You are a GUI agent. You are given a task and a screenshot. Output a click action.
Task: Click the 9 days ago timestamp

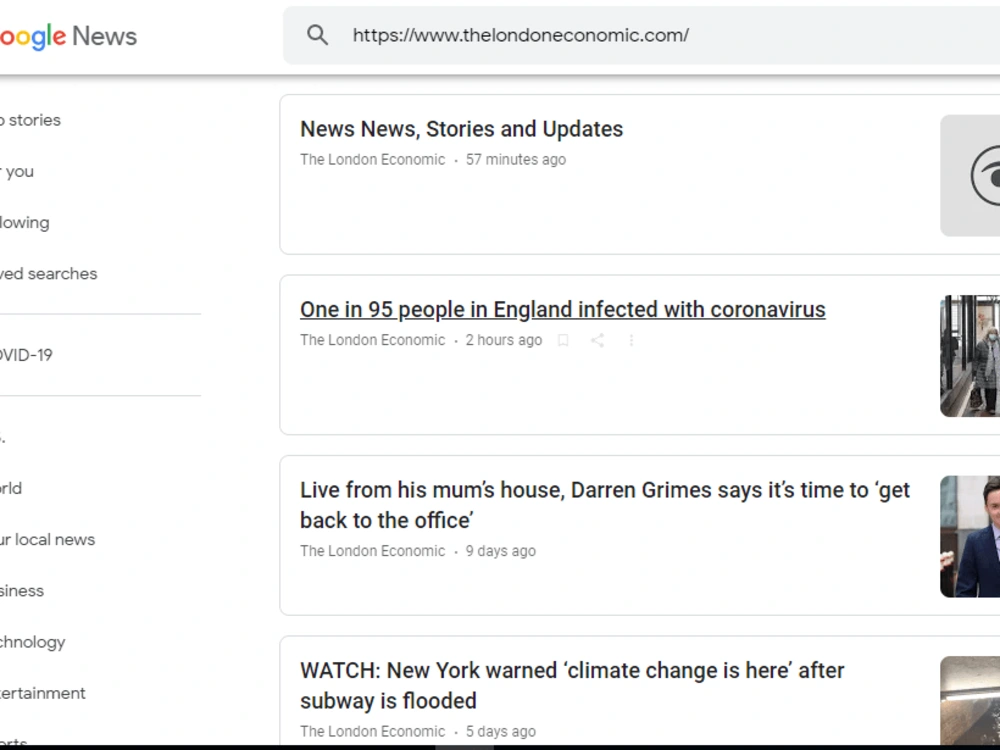click(x=501, y=551)
